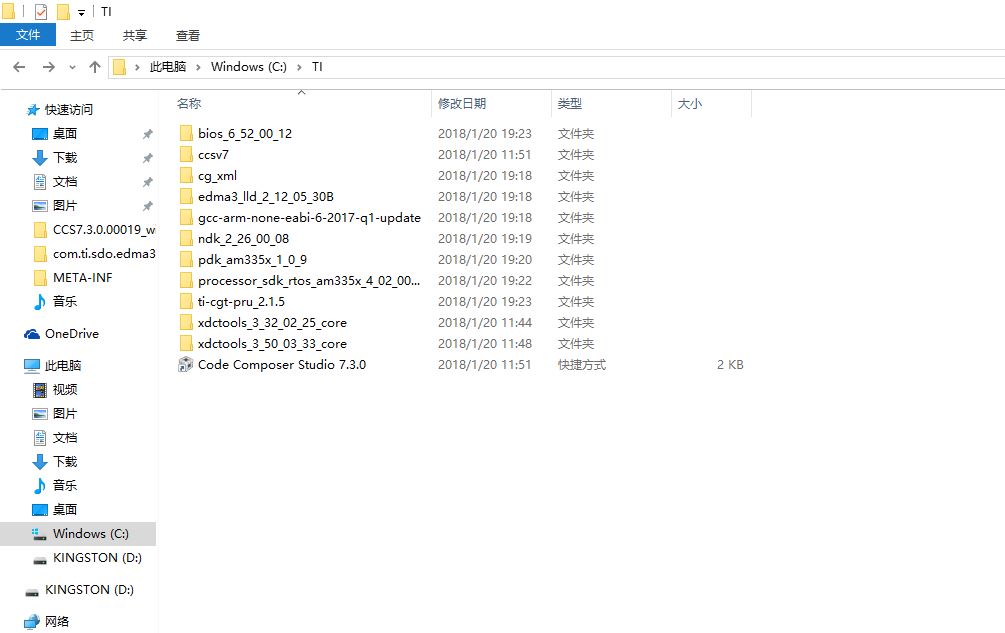
Task: Click the Forward navigation arrow
Action: coord(49,67)
